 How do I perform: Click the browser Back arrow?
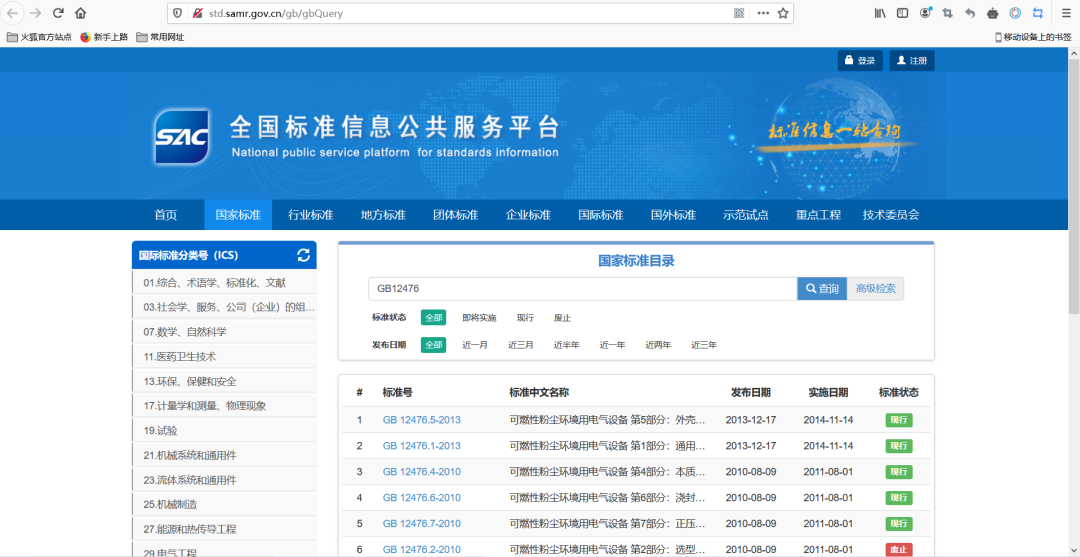pyautogui.click(x=12, y=13)
